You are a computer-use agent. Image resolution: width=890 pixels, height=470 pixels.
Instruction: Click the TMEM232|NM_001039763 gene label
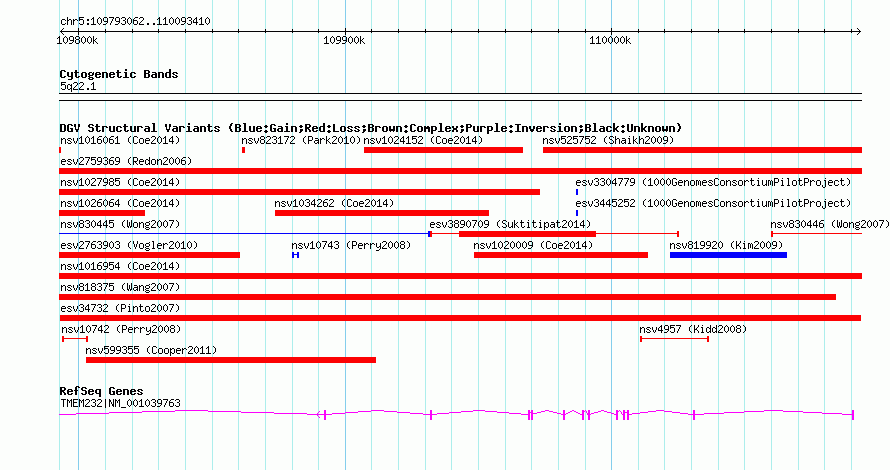point(120,403)
